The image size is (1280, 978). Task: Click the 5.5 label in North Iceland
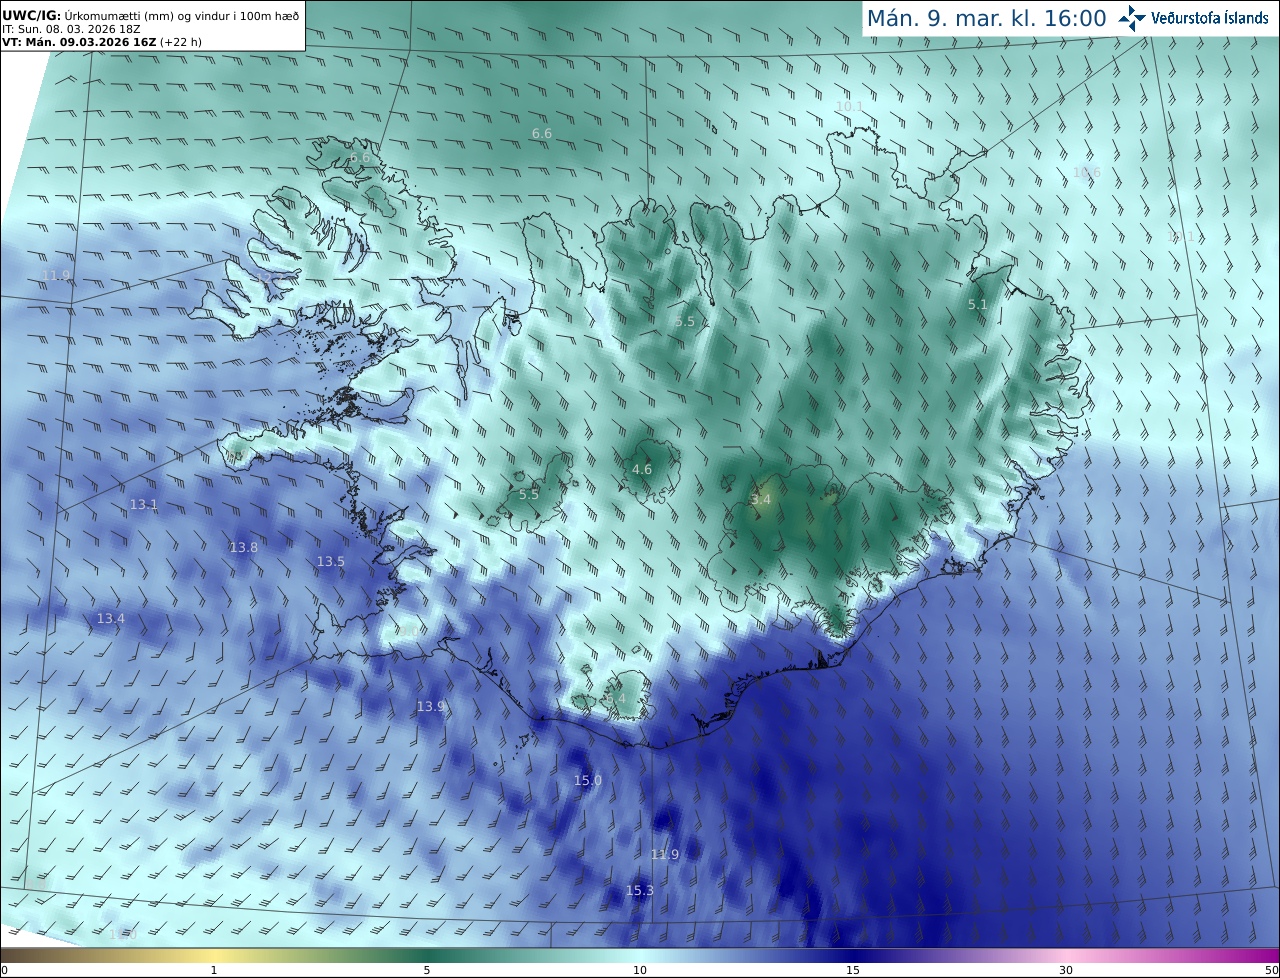pos(685,322)
